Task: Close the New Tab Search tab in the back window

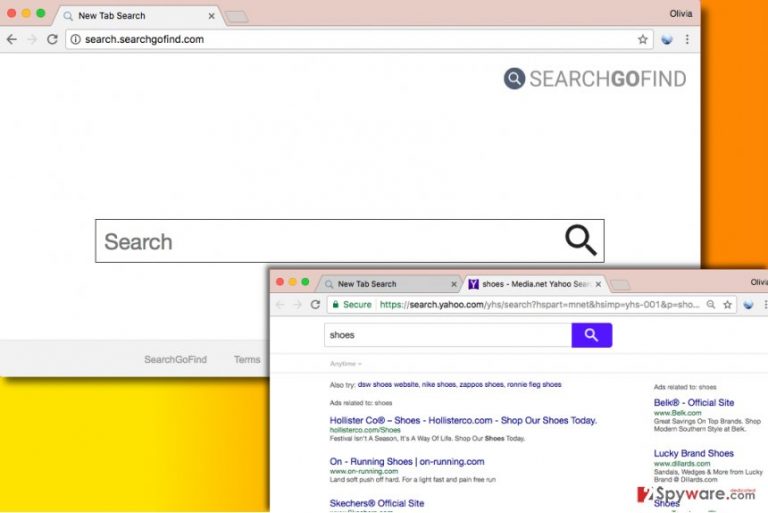Action: click(212, 16)
